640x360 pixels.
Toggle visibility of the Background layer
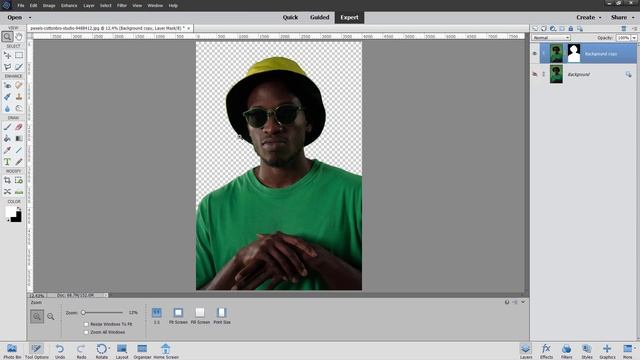pos(535,74)
